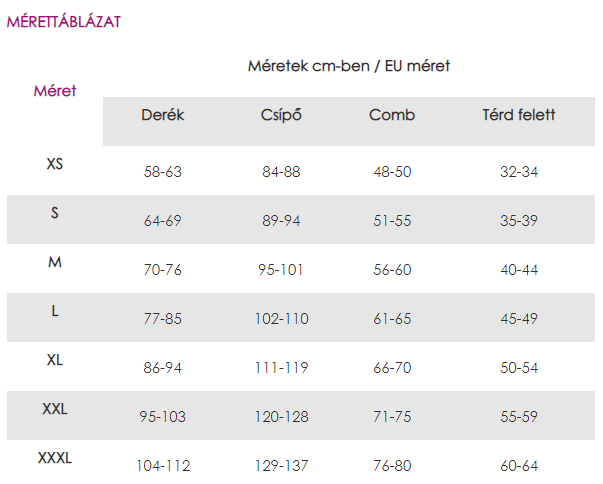Select the Csípő column header

pos(281,115)
